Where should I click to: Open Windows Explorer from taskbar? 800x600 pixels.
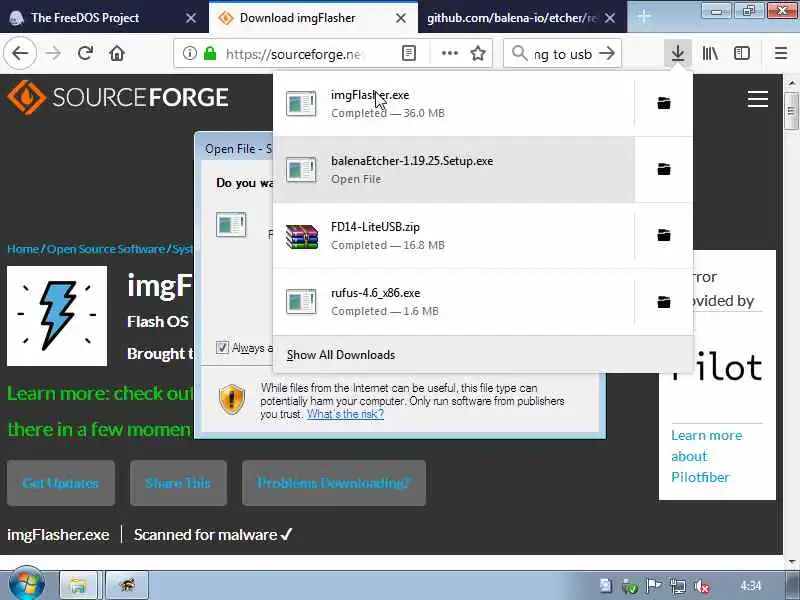78,585
